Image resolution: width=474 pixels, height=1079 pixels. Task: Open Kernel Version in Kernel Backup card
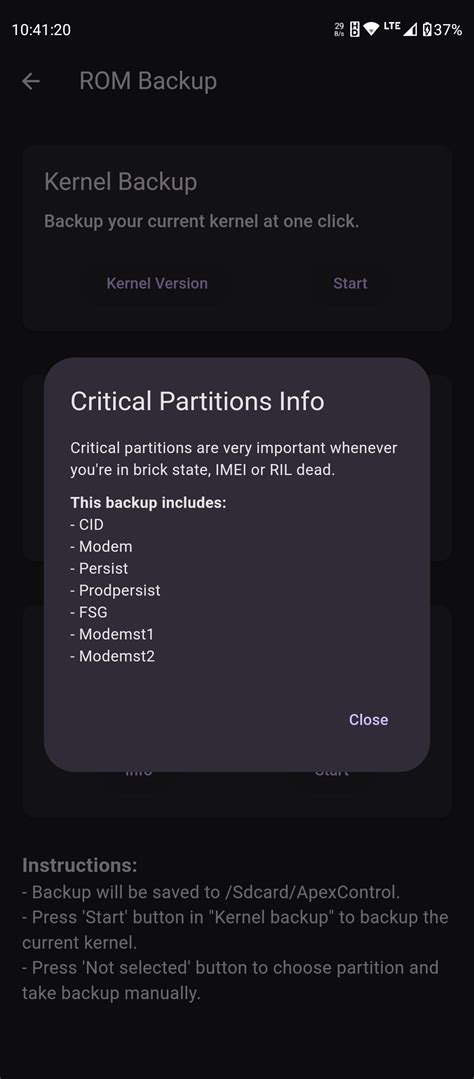(157, 283)
